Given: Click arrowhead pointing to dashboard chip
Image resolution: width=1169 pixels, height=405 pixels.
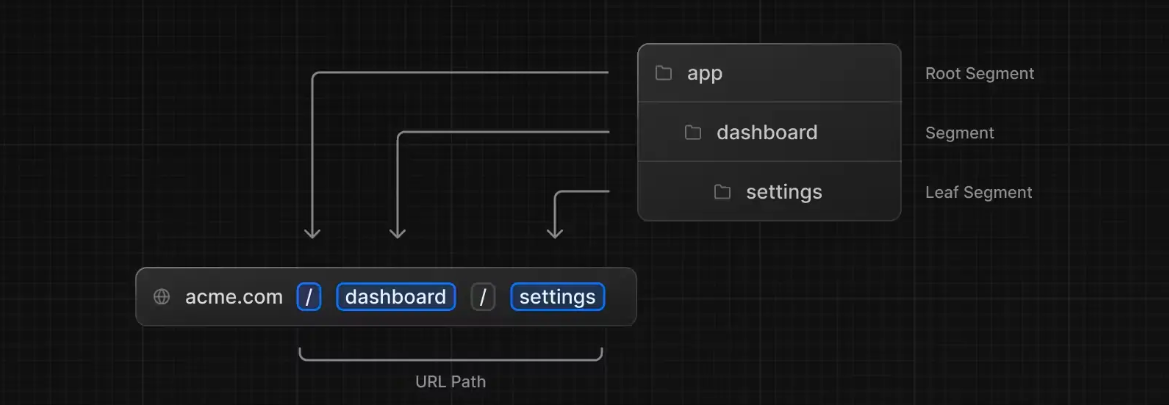Looking at the screenshot, I should (398, 233).
